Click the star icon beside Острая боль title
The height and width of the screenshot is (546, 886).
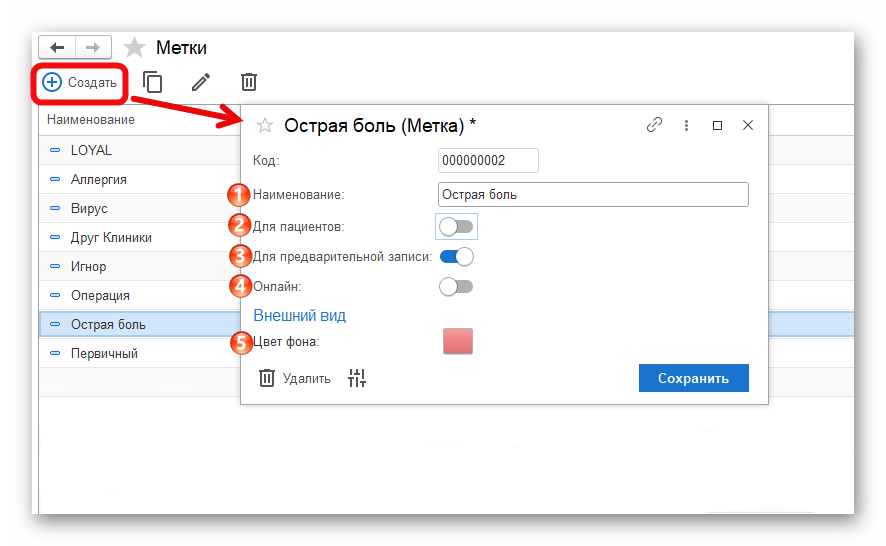[x=264, y=125]
